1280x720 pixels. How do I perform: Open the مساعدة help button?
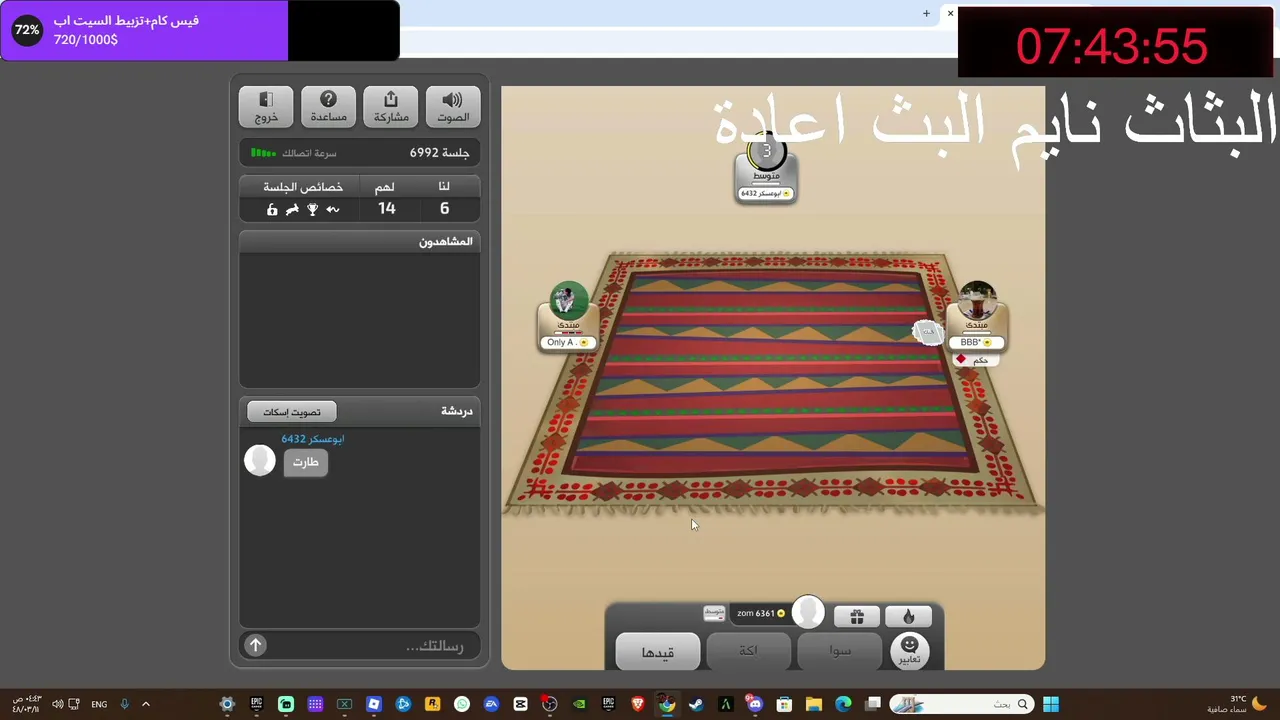click(328, 107)
